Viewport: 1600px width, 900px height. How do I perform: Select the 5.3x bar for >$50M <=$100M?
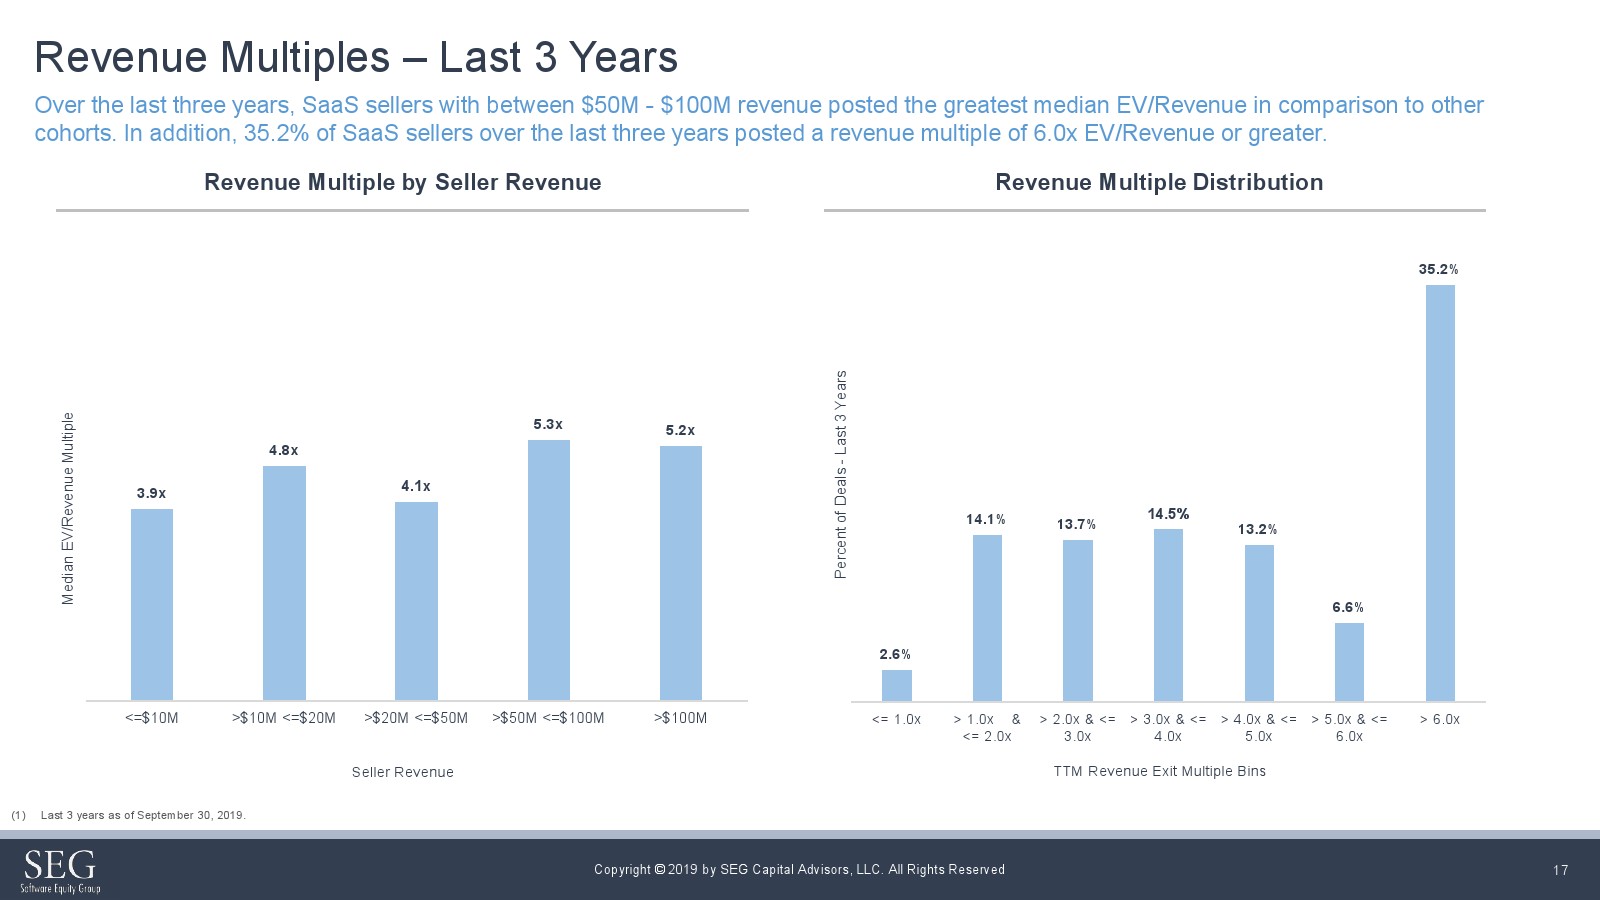point(548,570)
